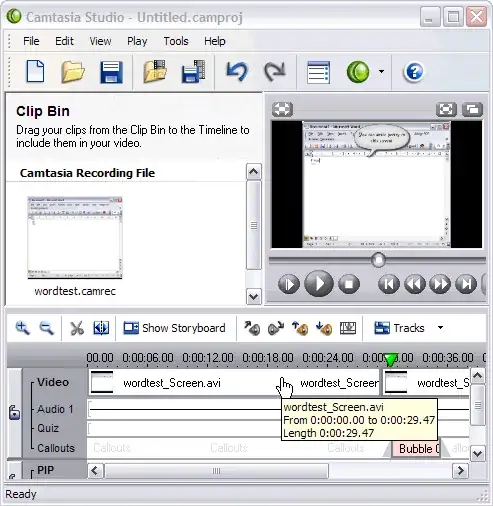Open the task list panel icon
Viewport: 493px width, 506px height.
pos(318,72)
